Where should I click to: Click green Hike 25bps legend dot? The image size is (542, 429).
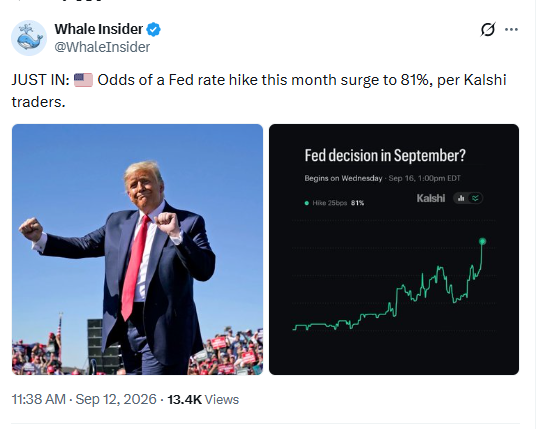pyautogui.click(x=307, y=203)
